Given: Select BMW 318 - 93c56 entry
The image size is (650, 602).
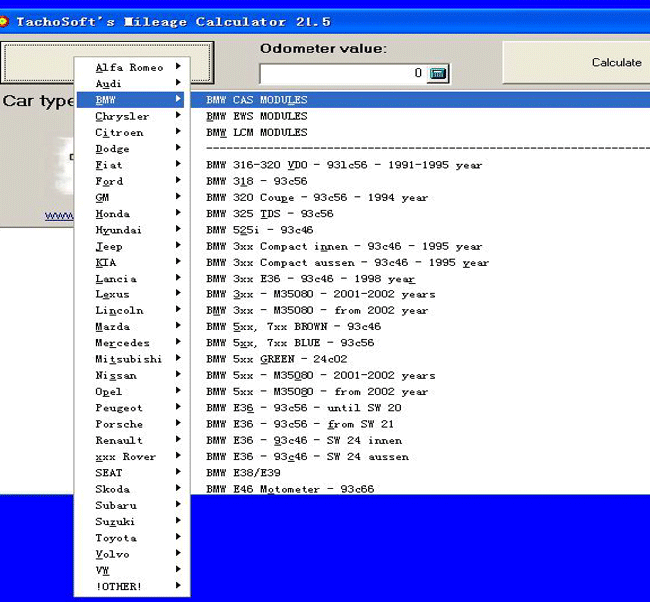Looking at the screenshot, I should pyautogui.click(x=420, y=181).
